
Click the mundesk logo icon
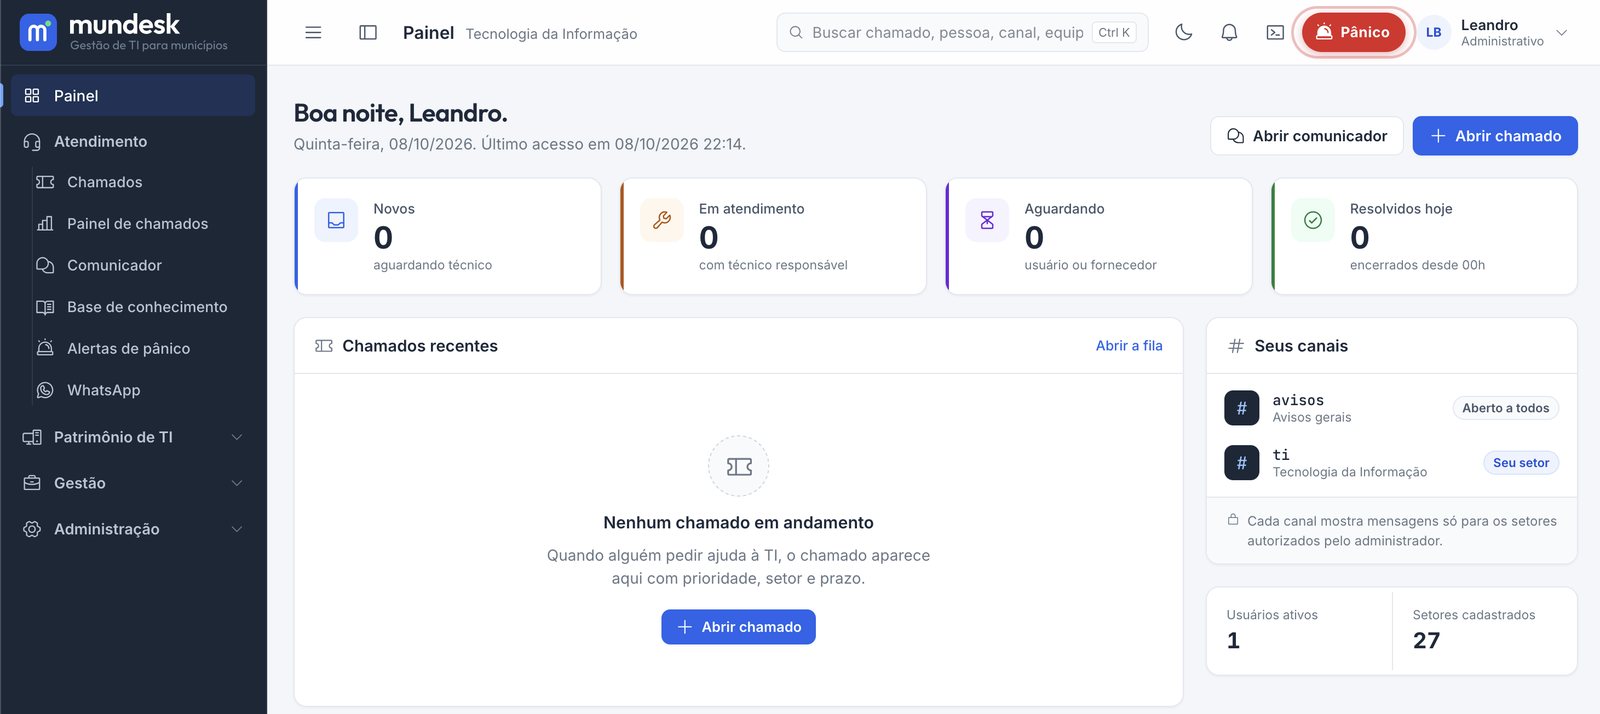[x=38, y=32]
